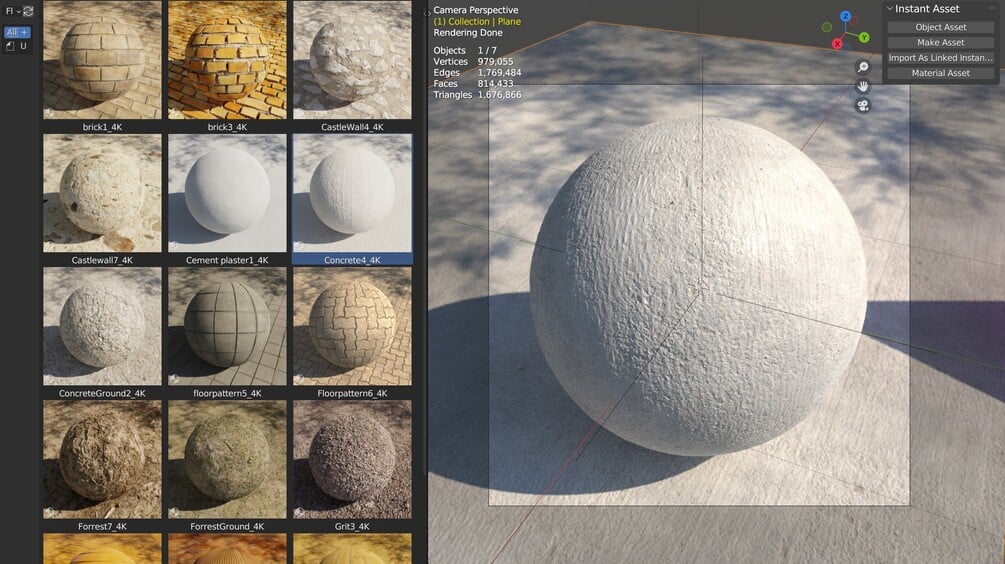Click the zoom magnifier viewport icon

pos(863,67)
